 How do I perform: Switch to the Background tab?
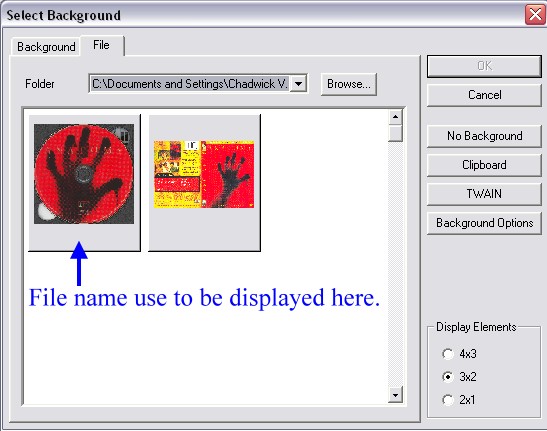[46, 47]
